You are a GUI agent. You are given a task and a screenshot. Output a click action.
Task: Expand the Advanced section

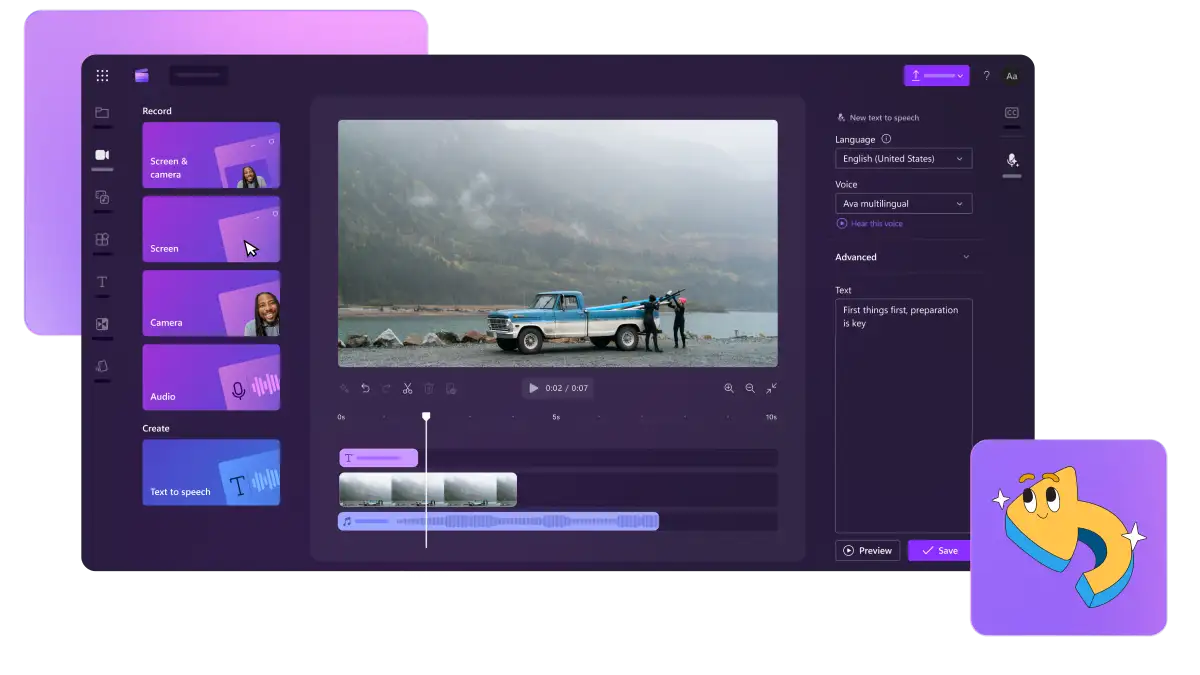(x=905, y=257)
